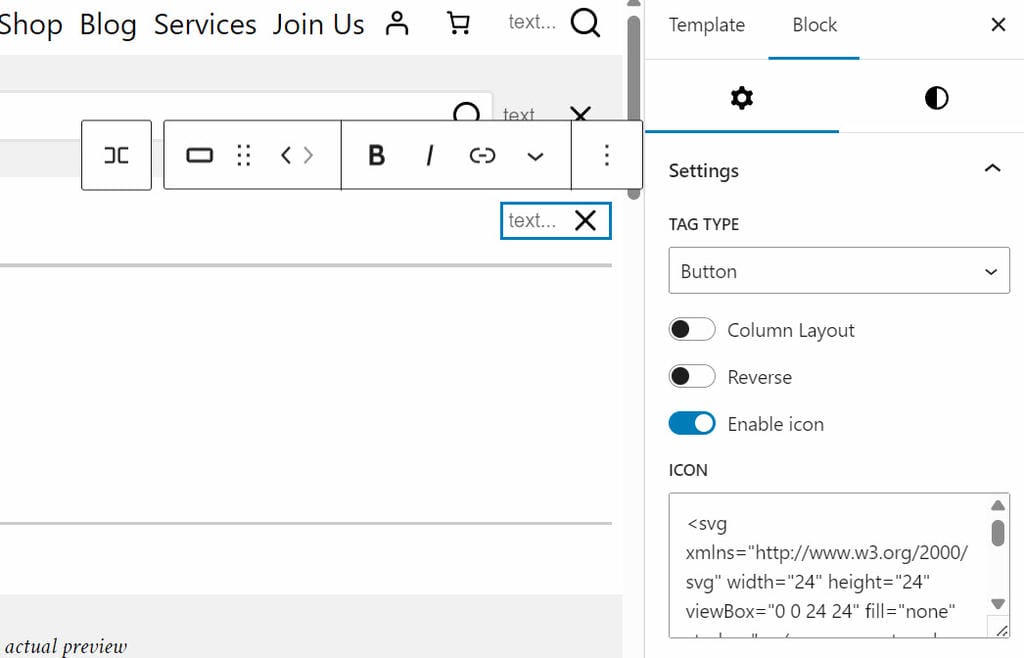Select the Block tab
Screen dimensions: 1024x658
813,25
